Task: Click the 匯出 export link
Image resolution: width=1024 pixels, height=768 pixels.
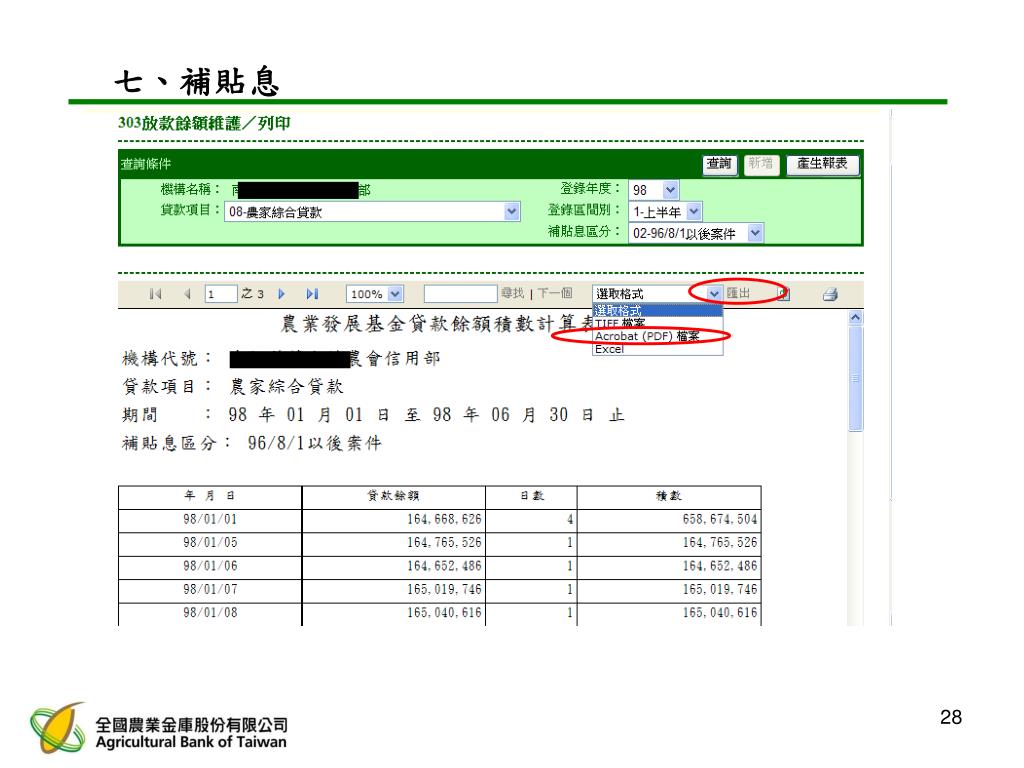Action: click(739, 293)
